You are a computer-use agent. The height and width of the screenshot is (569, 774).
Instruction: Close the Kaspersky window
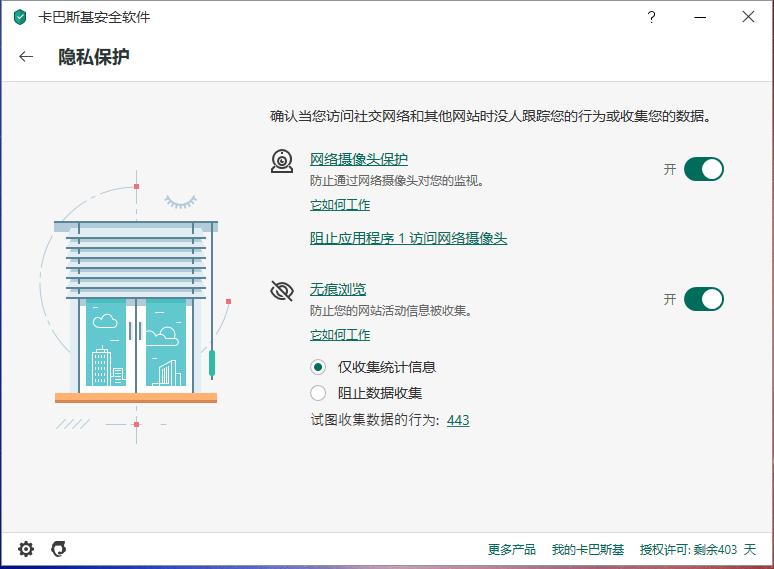(748, 17)
